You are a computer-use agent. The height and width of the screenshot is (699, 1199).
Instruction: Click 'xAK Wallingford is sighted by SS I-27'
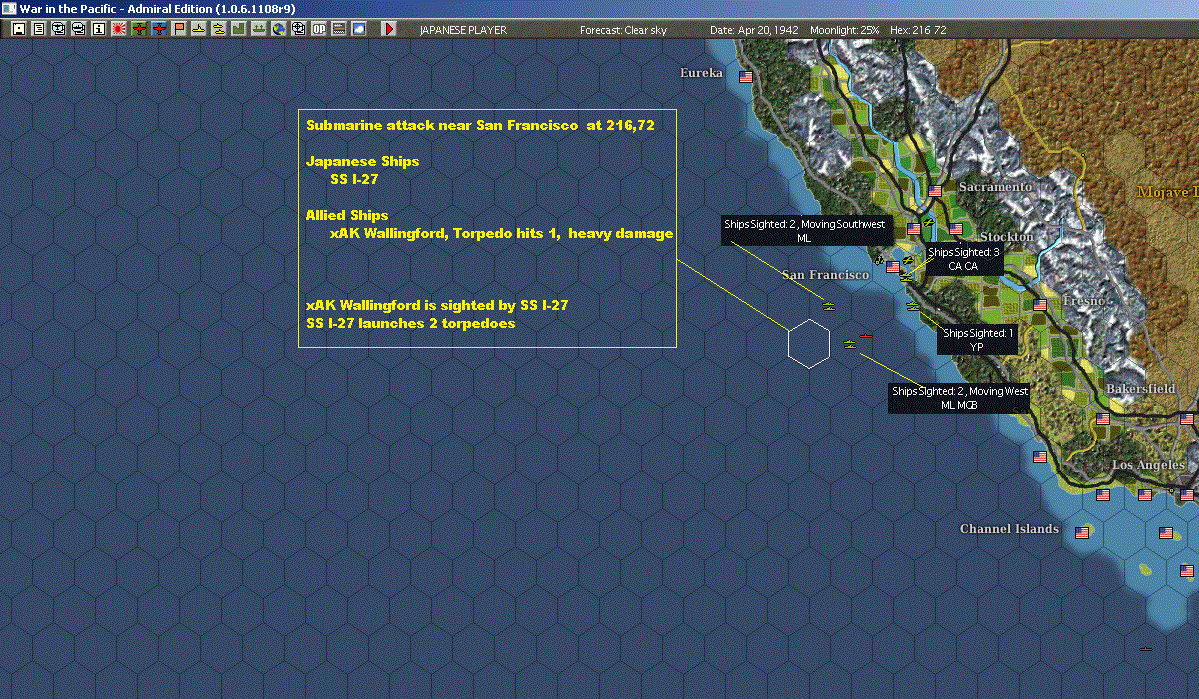[x=437, y=305]
